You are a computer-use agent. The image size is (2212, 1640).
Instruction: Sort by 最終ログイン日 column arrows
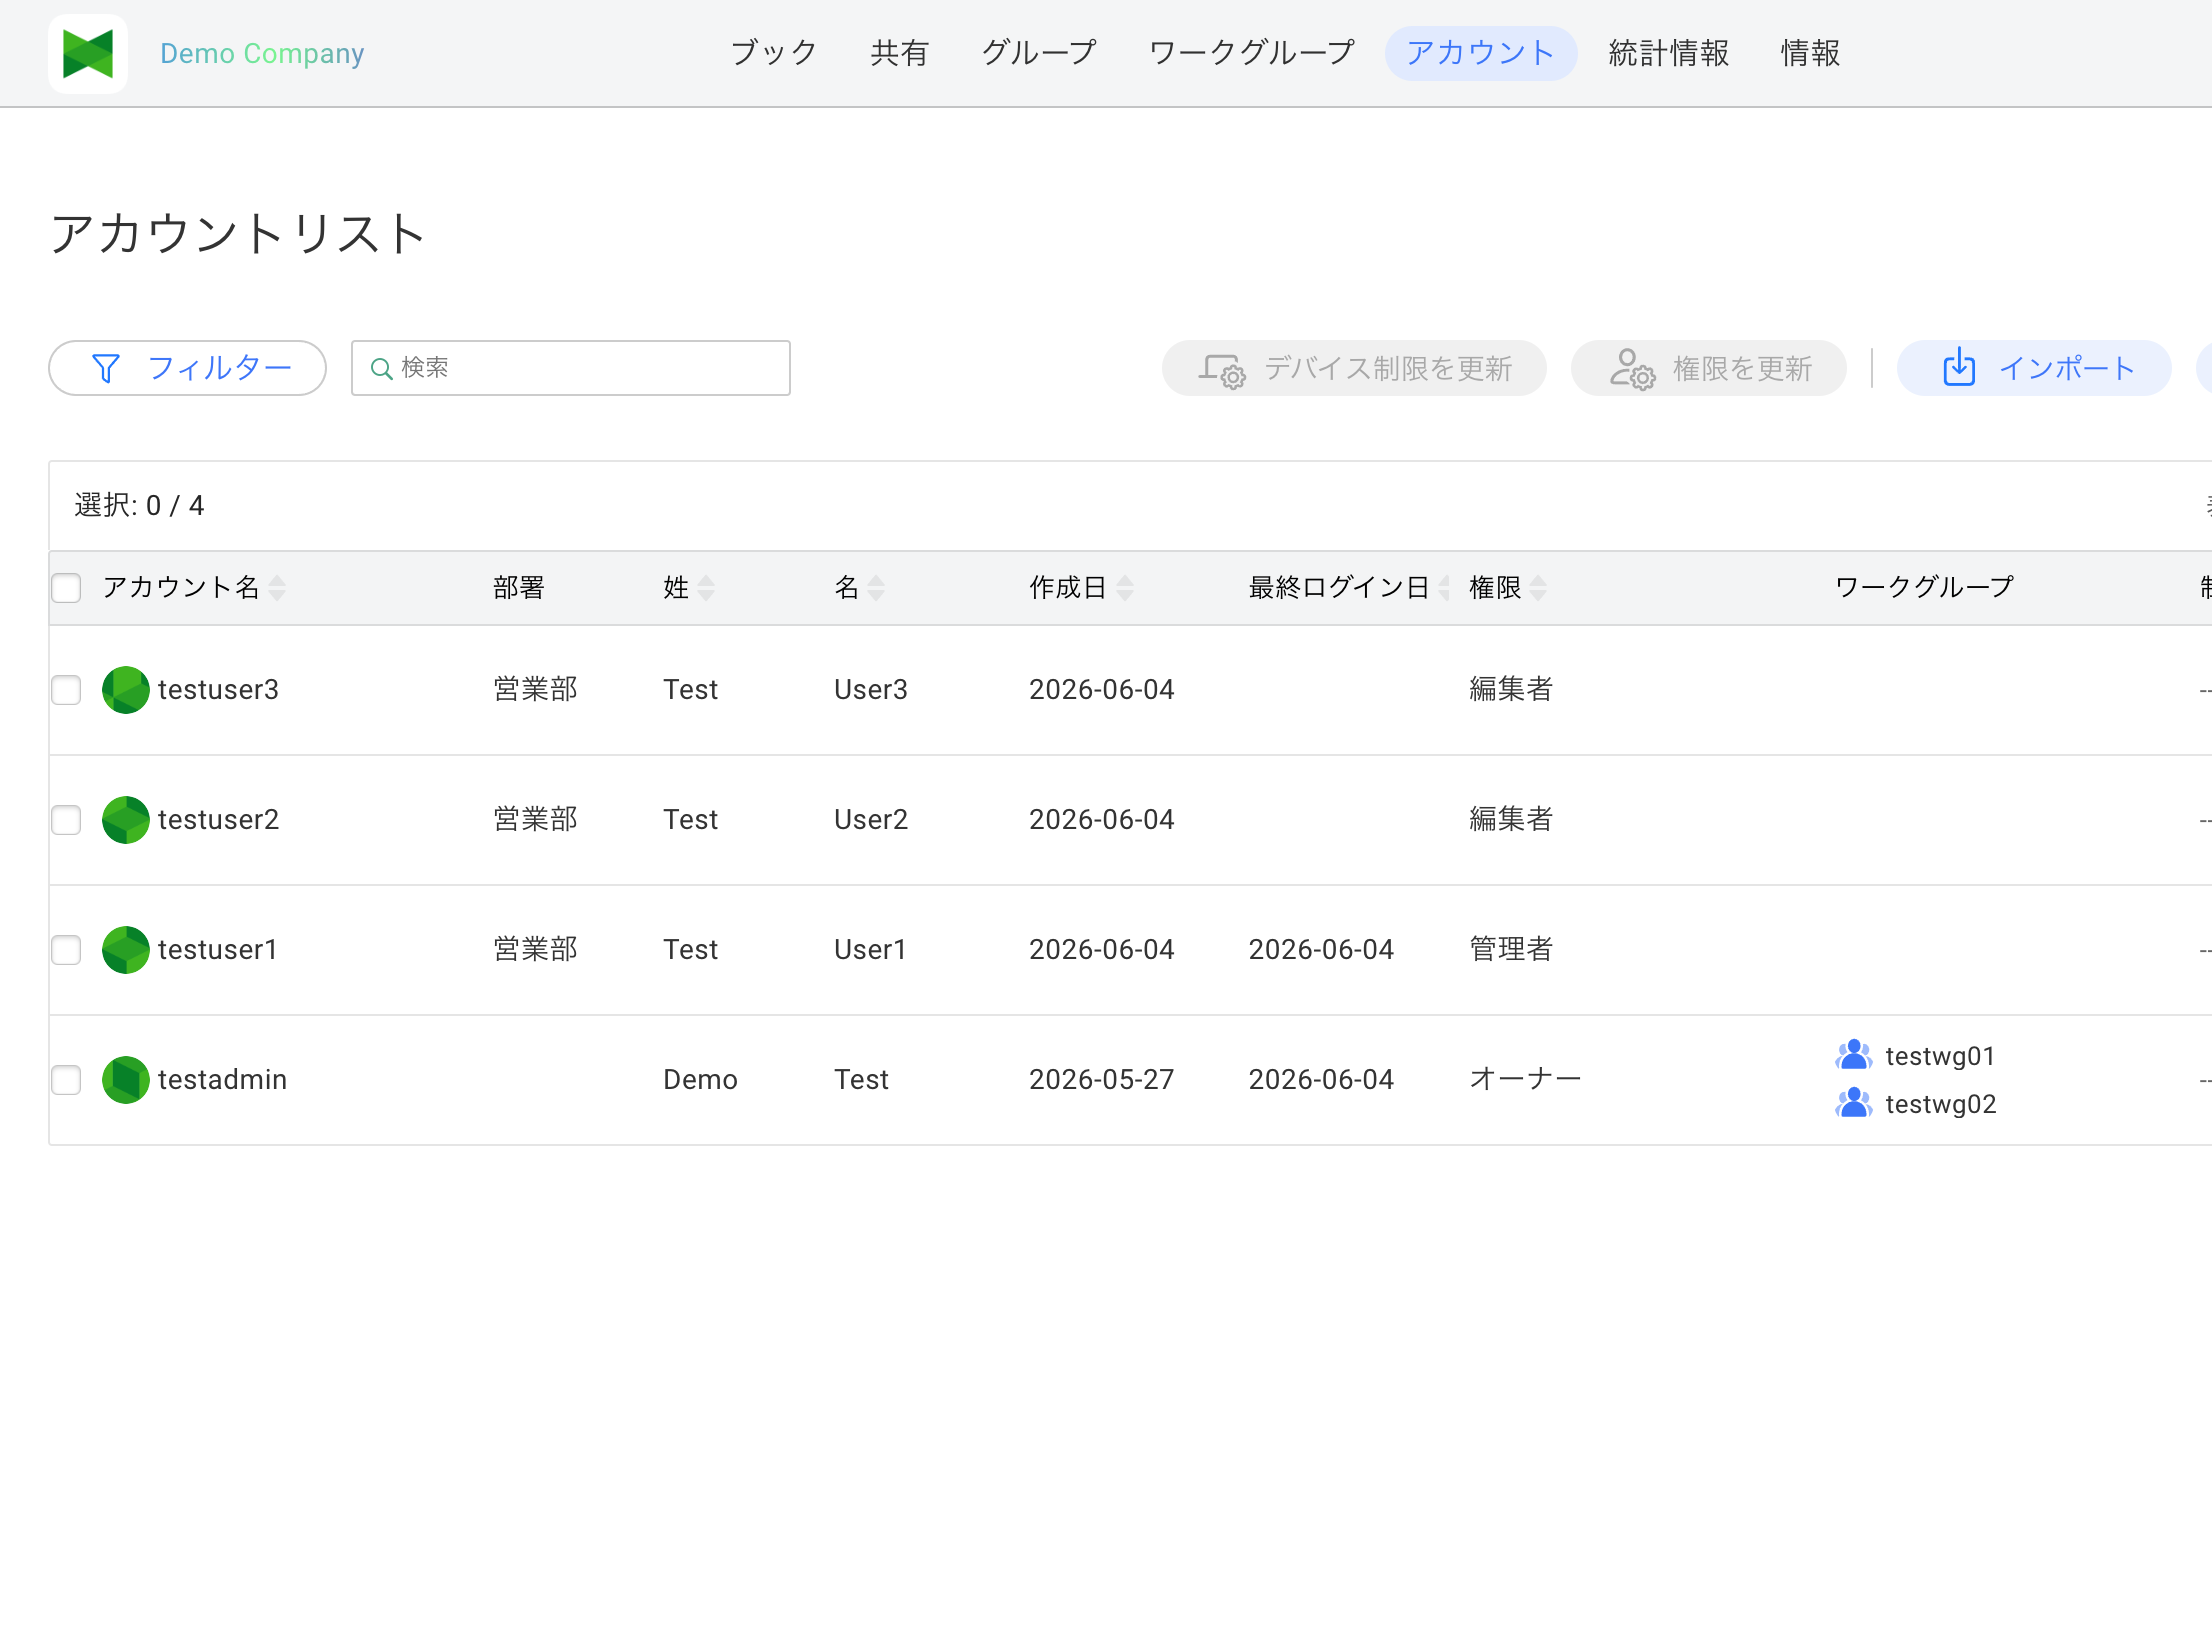click(1444, 588)
